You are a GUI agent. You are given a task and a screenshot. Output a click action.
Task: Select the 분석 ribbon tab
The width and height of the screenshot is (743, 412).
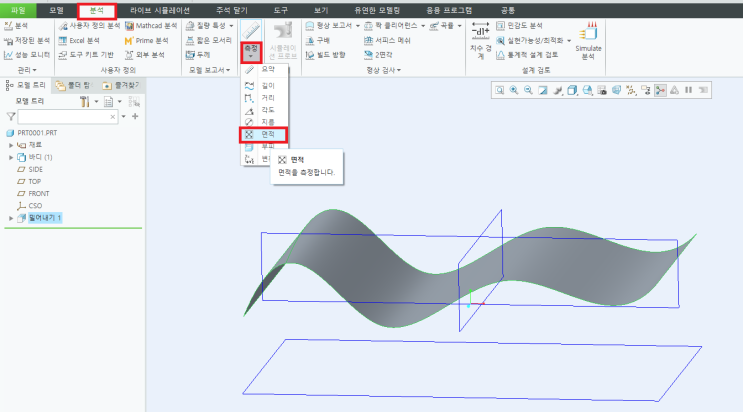[97, 10]
